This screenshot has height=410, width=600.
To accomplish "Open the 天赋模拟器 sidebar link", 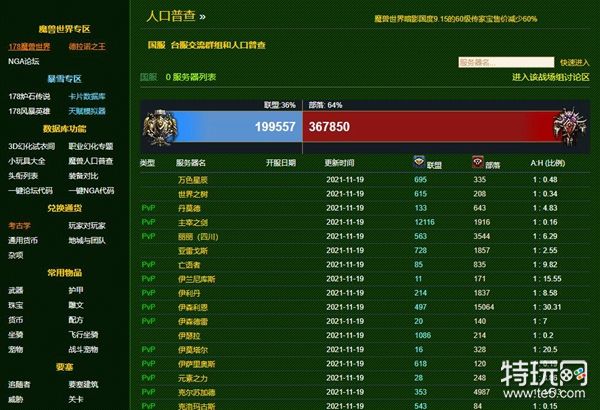I will click(x=87, y=111).
